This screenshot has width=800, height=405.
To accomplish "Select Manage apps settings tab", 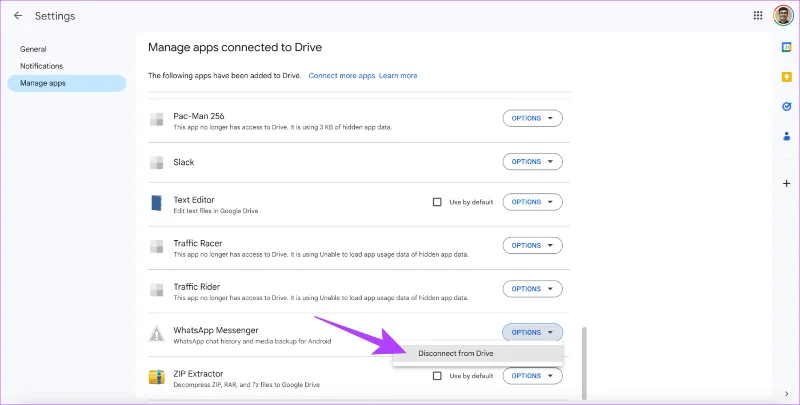I will [67, 83].
